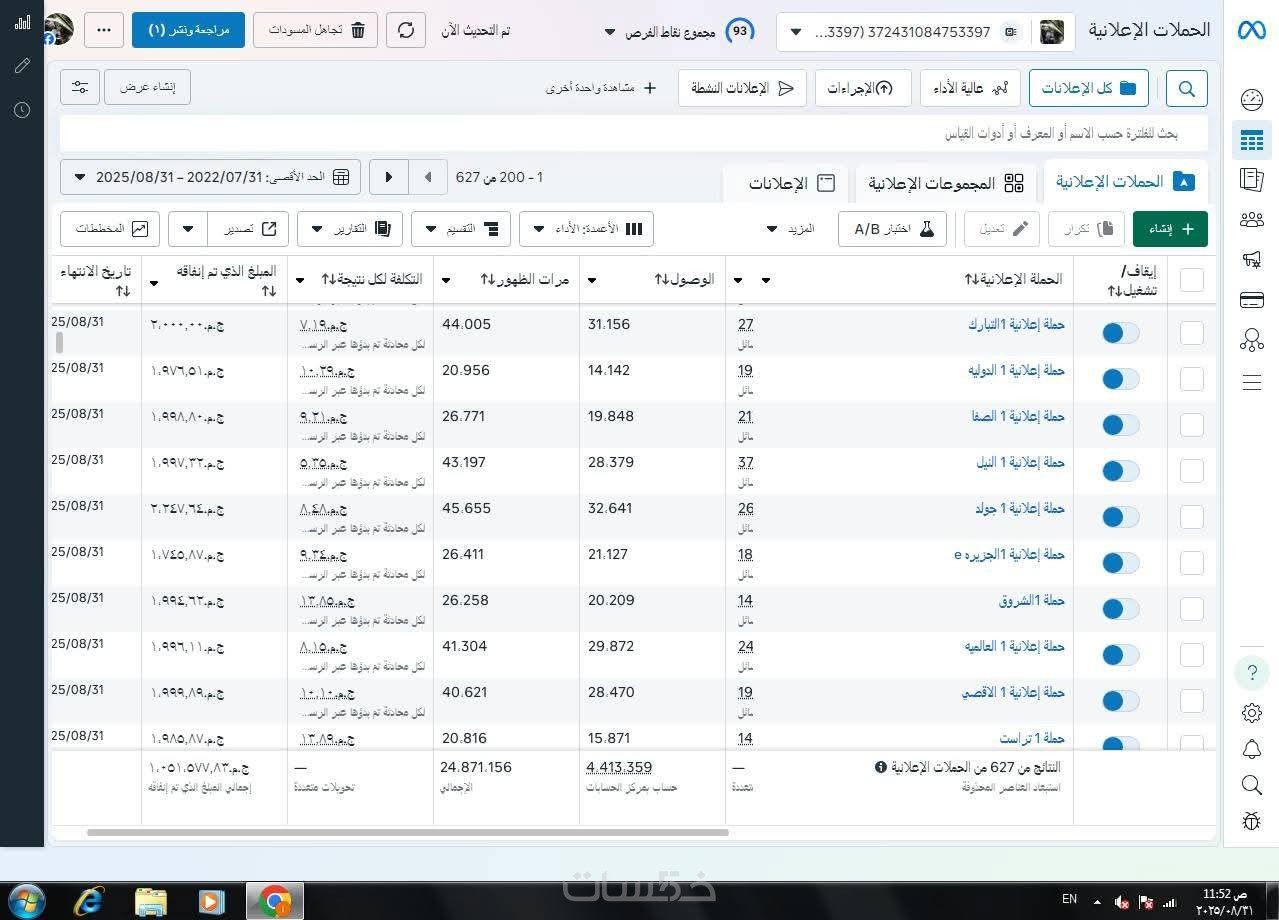Click the profile avatar picture

tap(59, 29)
